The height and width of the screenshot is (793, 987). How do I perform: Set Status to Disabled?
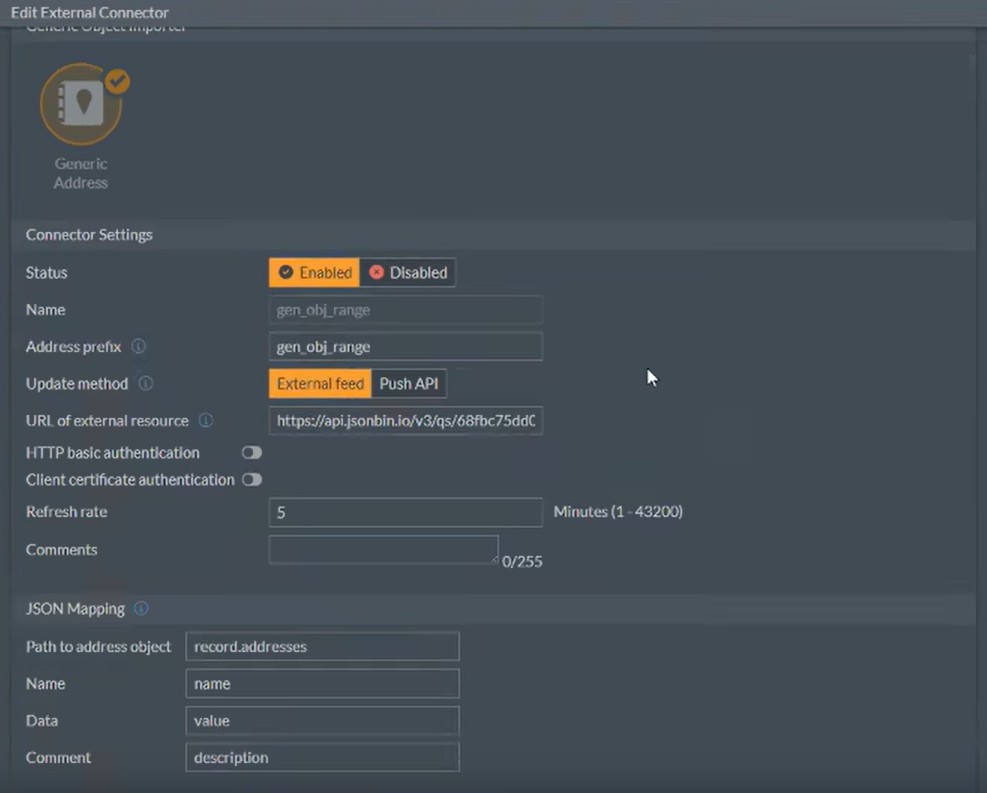click(407, 273)
